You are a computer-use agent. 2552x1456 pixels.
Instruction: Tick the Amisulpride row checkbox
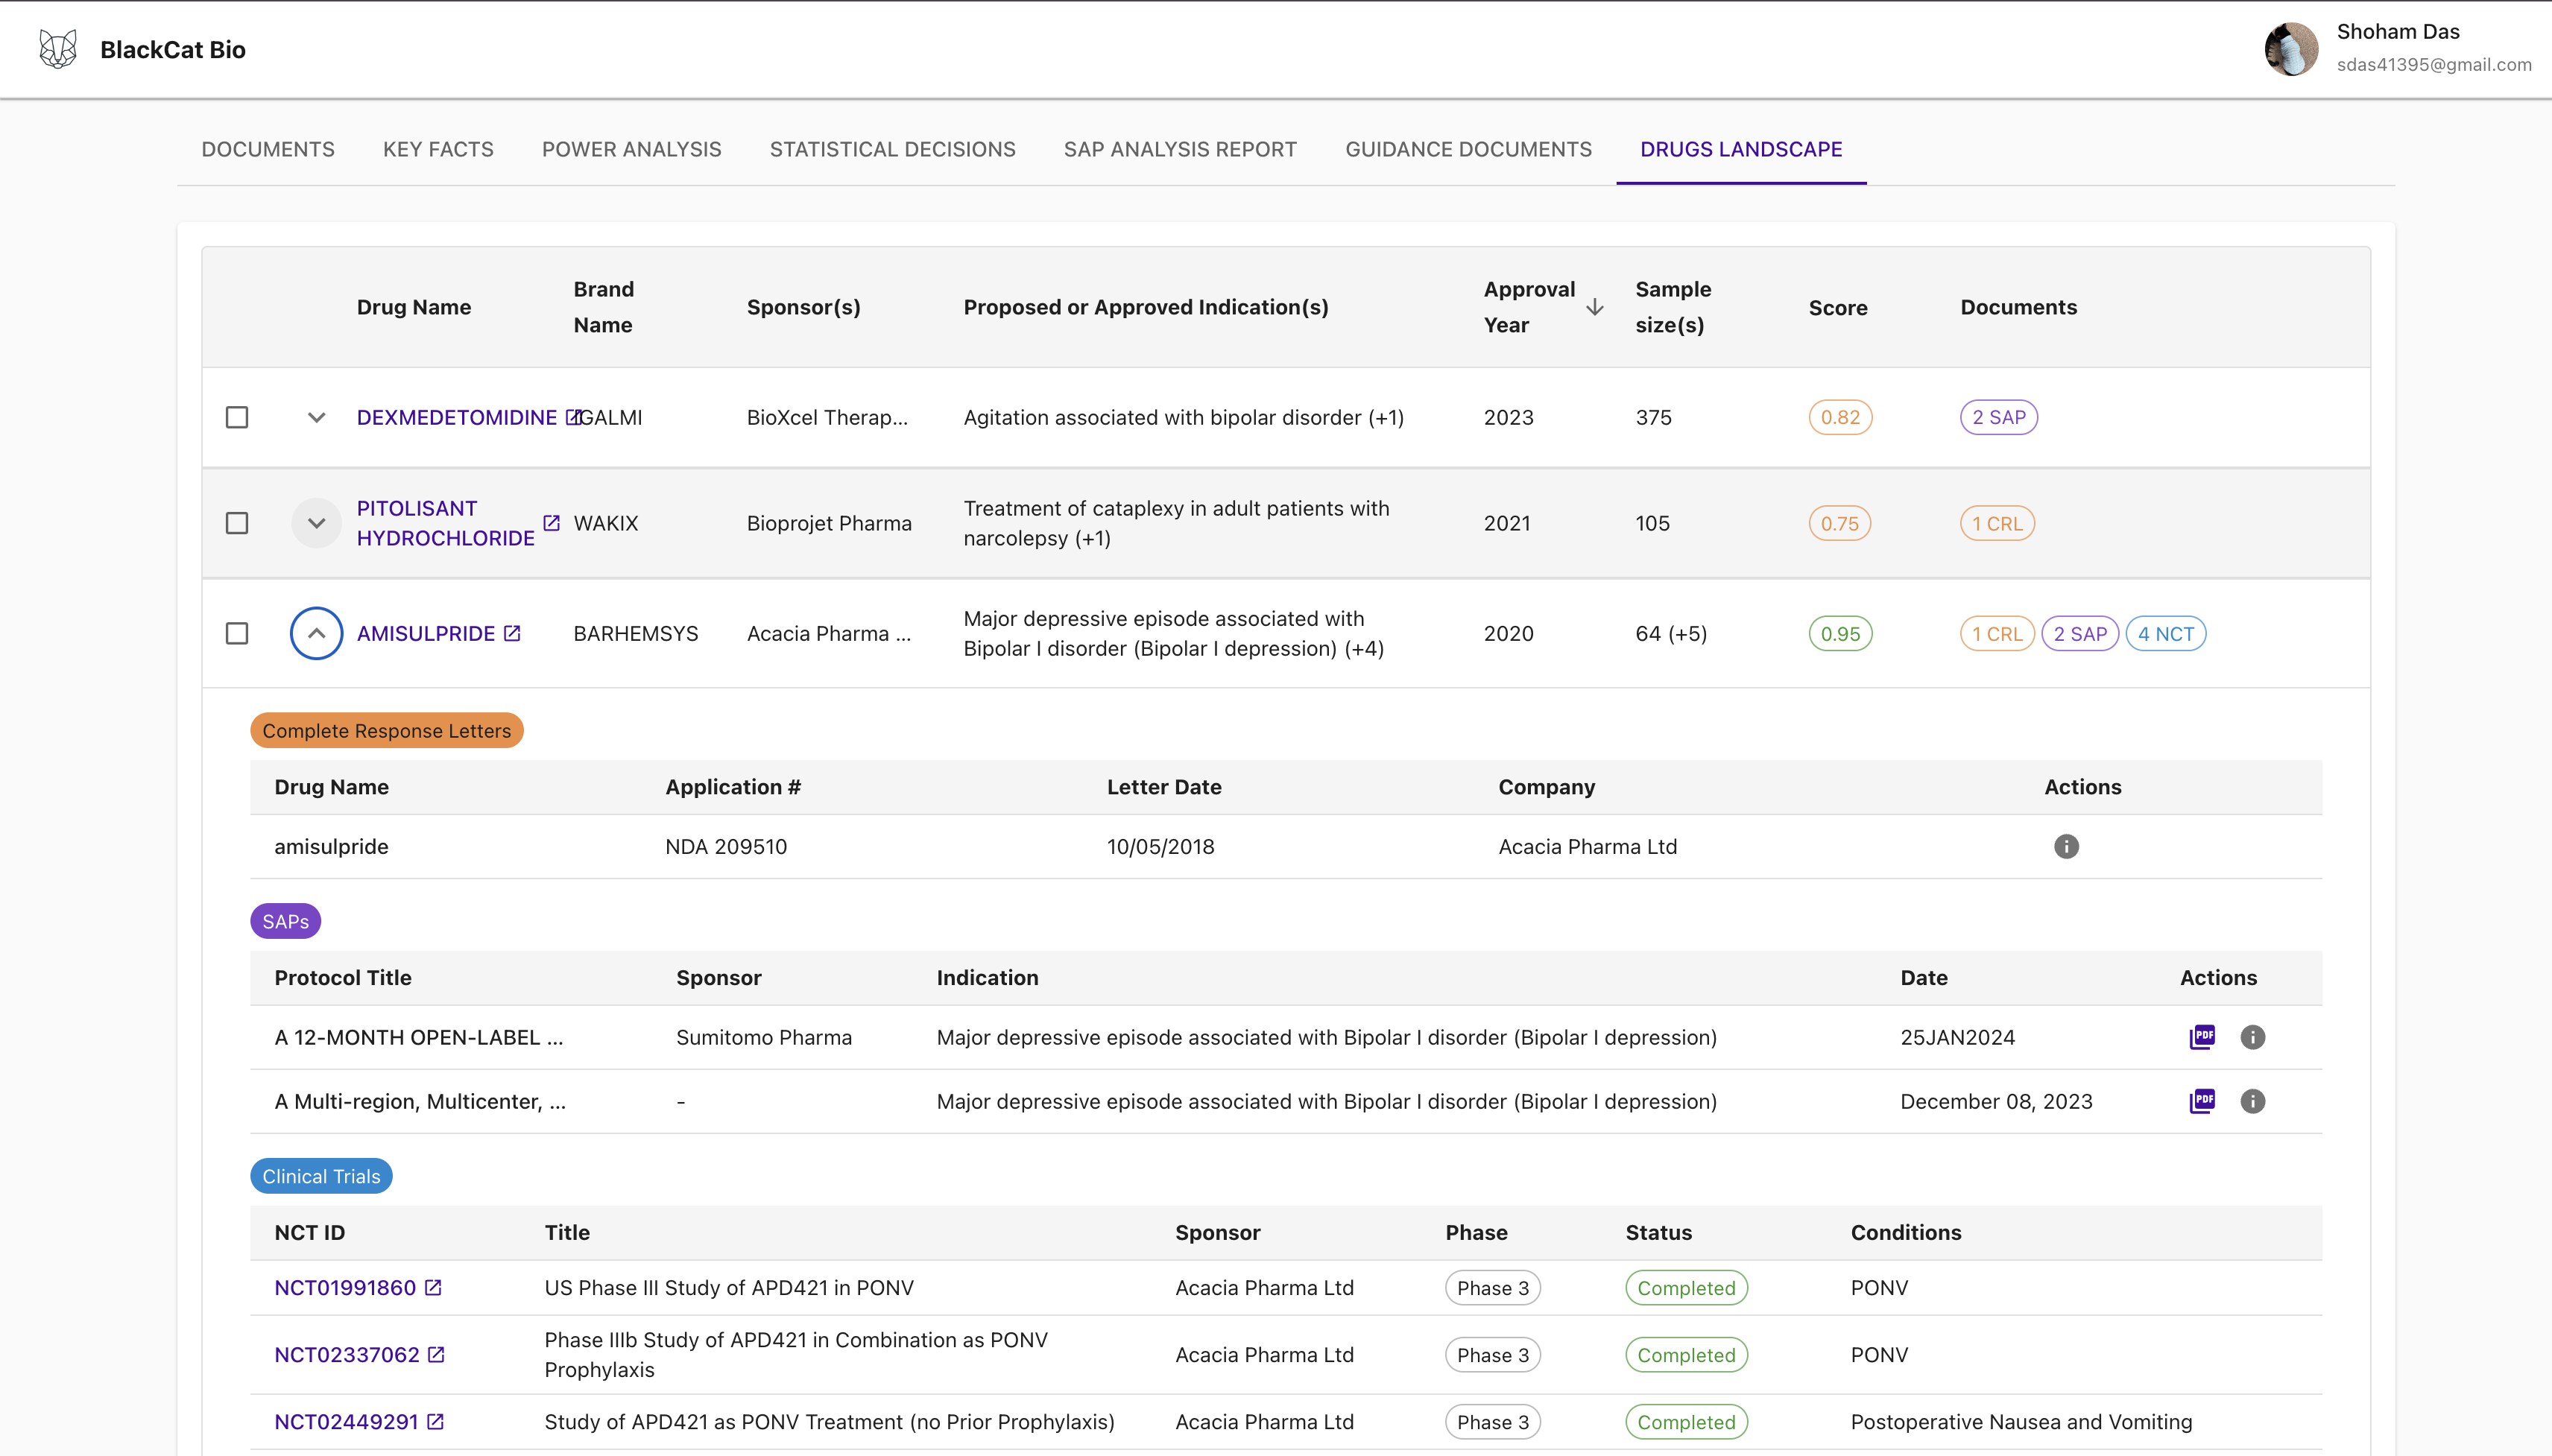(x=237, y=633)
